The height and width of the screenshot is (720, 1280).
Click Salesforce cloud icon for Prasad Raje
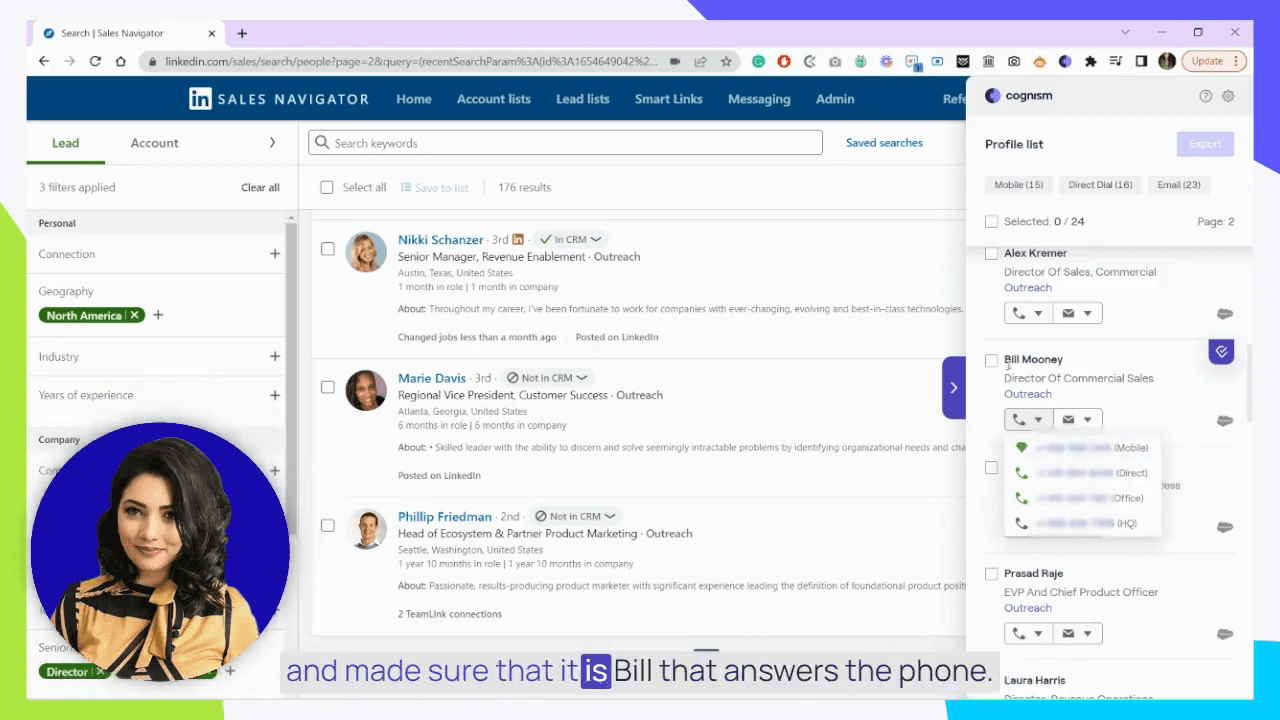tap(1224, 634)
